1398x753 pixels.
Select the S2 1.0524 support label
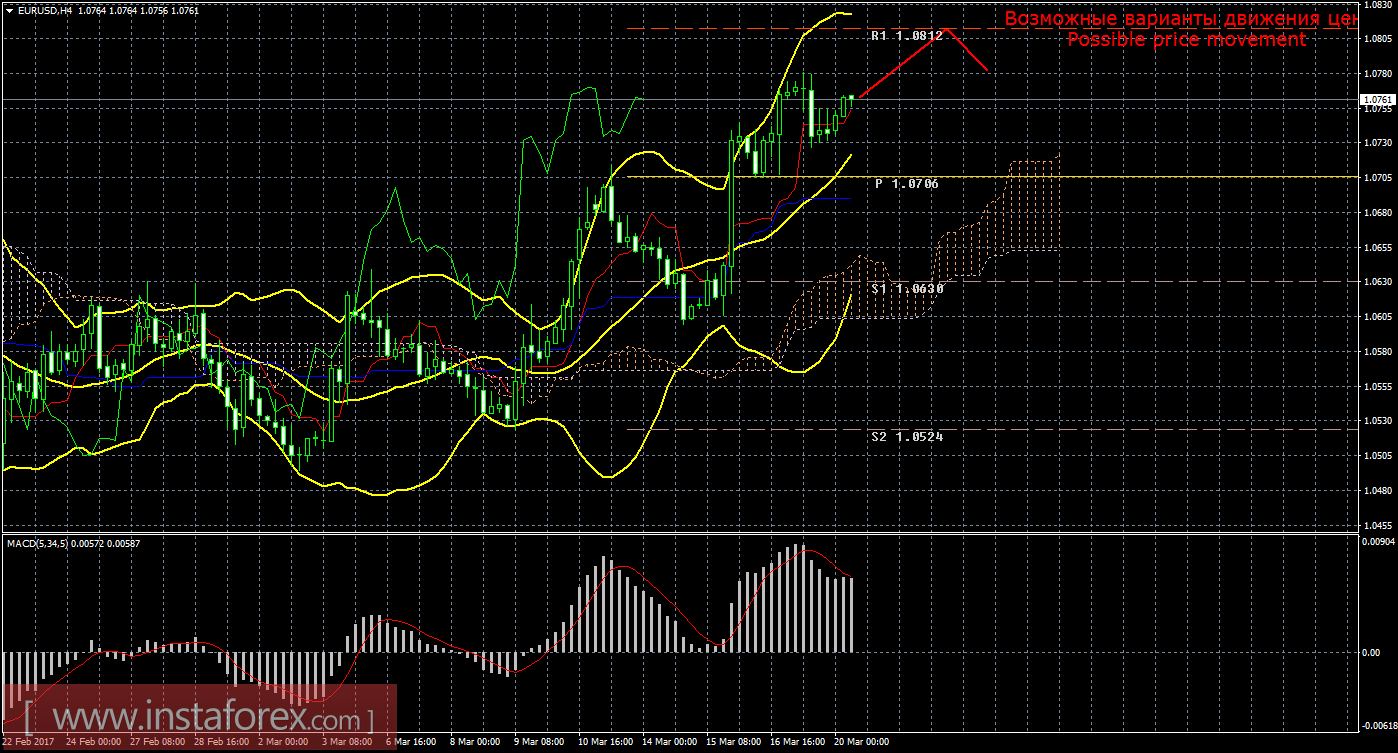coord(907,437)
